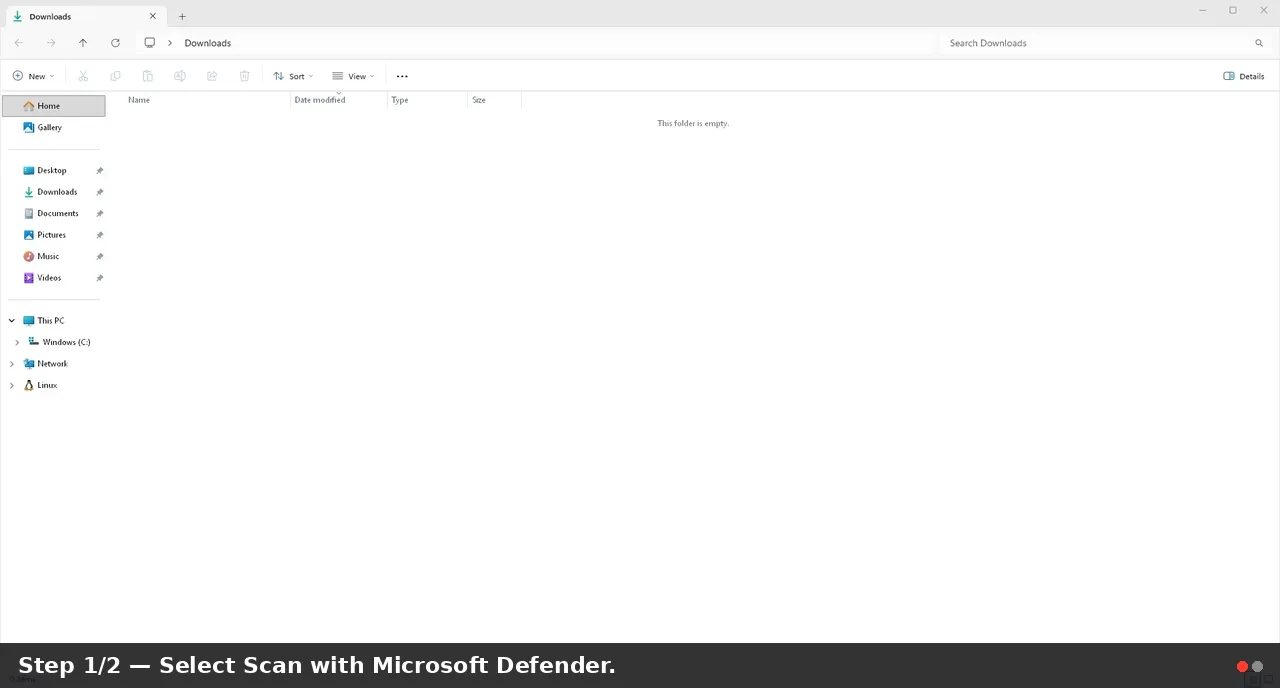Viewport: 1280px width, 688px height.
Task: Click the Copy icon in toolbar
Action: pyautogui.click(x=115, y=76)
